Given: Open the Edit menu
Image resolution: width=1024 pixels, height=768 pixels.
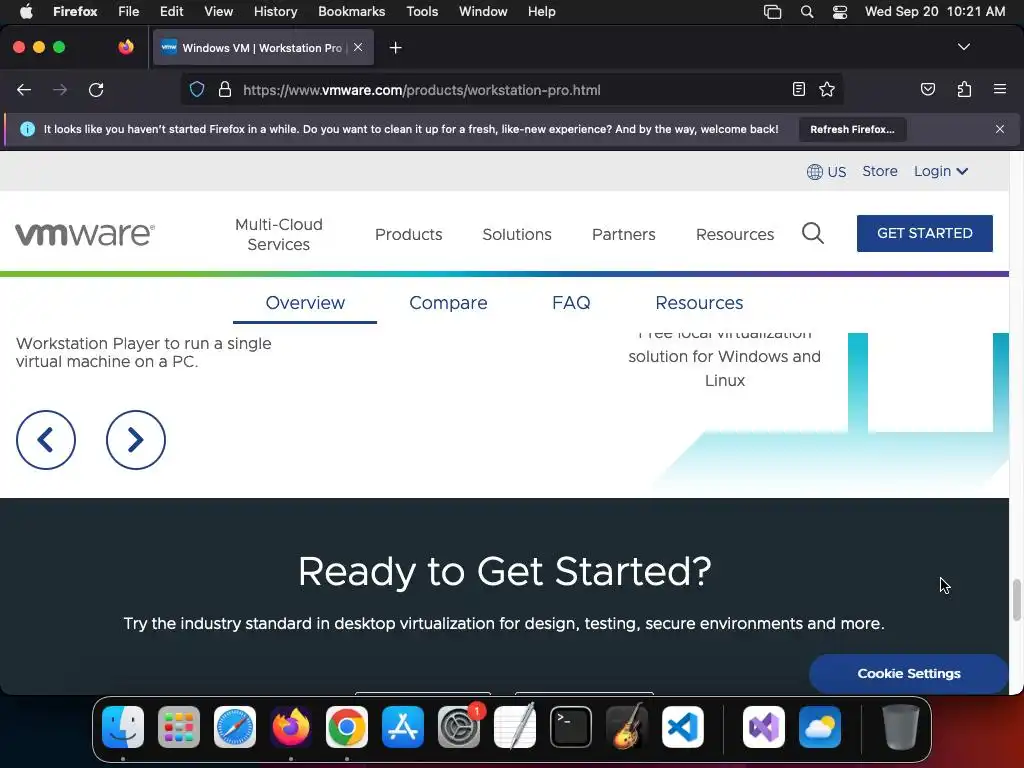Looking at the screenshot, I should click(x=171, y=11).
